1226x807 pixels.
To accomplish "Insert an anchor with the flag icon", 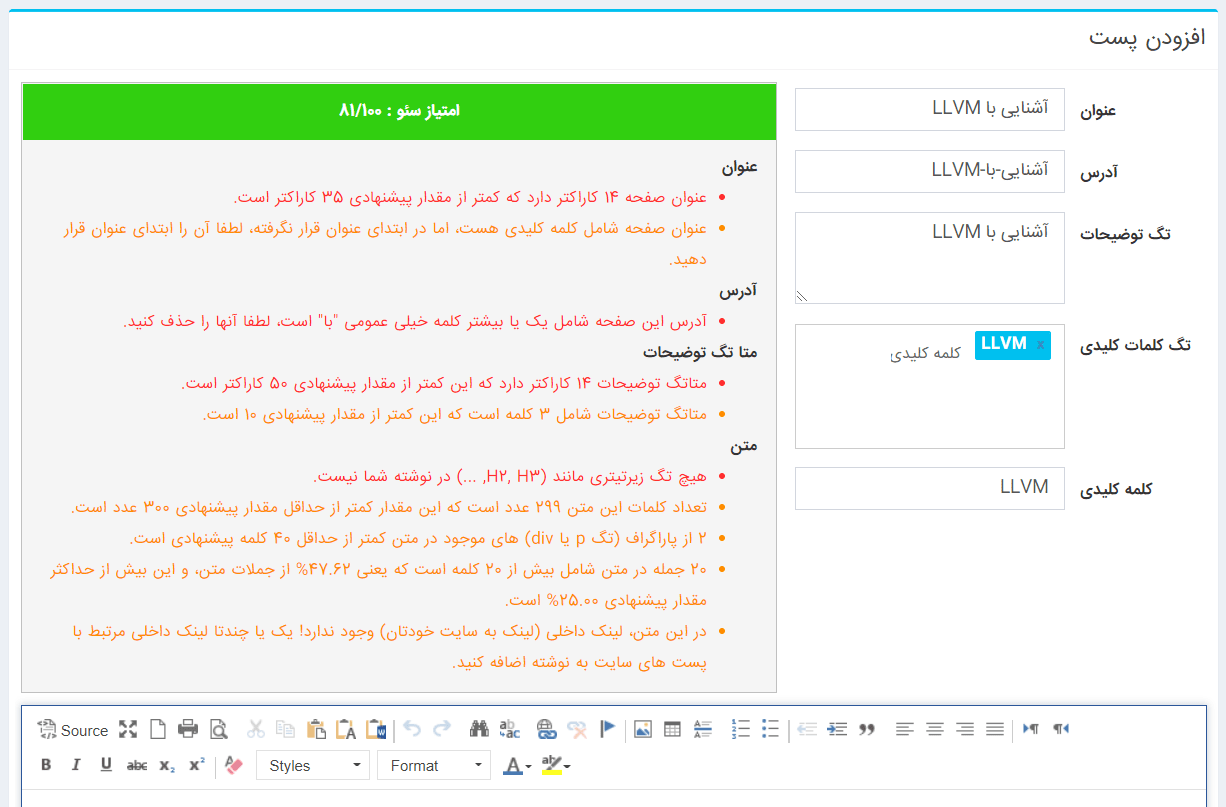I will [x=606, y=729].
